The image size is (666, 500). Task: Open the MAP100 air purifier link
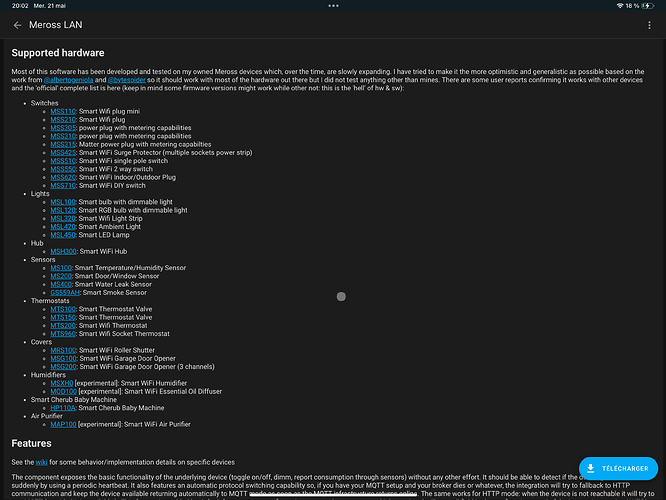(x=63, y=424)
